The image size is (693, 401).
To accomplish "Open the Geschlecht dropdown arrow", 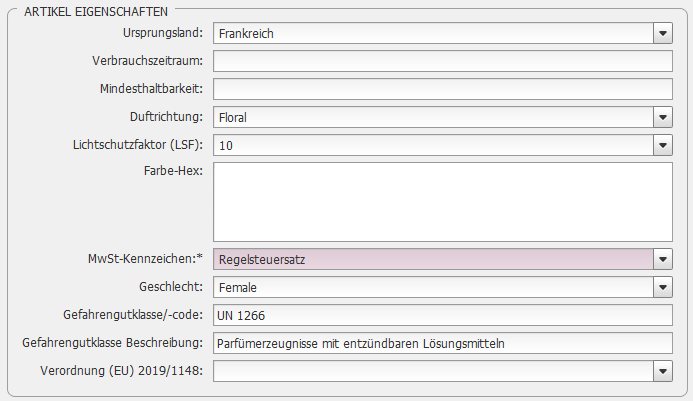I will pos(663,287).
